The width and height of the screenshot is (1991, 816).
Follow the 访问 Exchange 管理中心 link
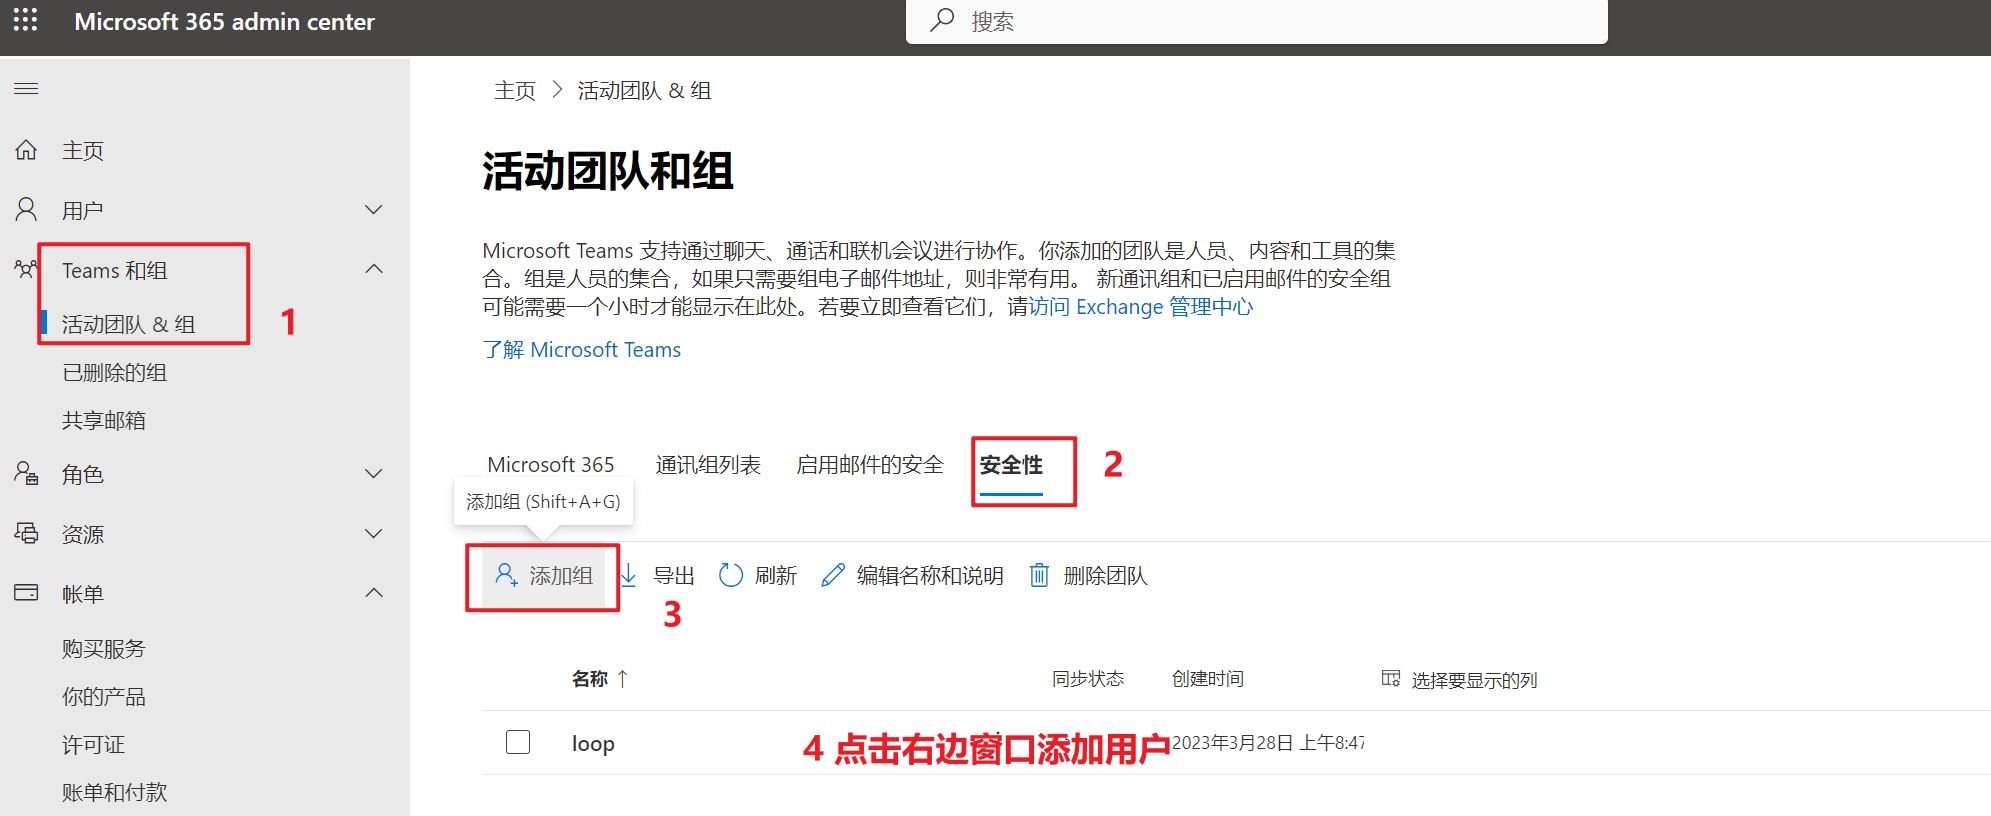click(x=1141, y=306)
